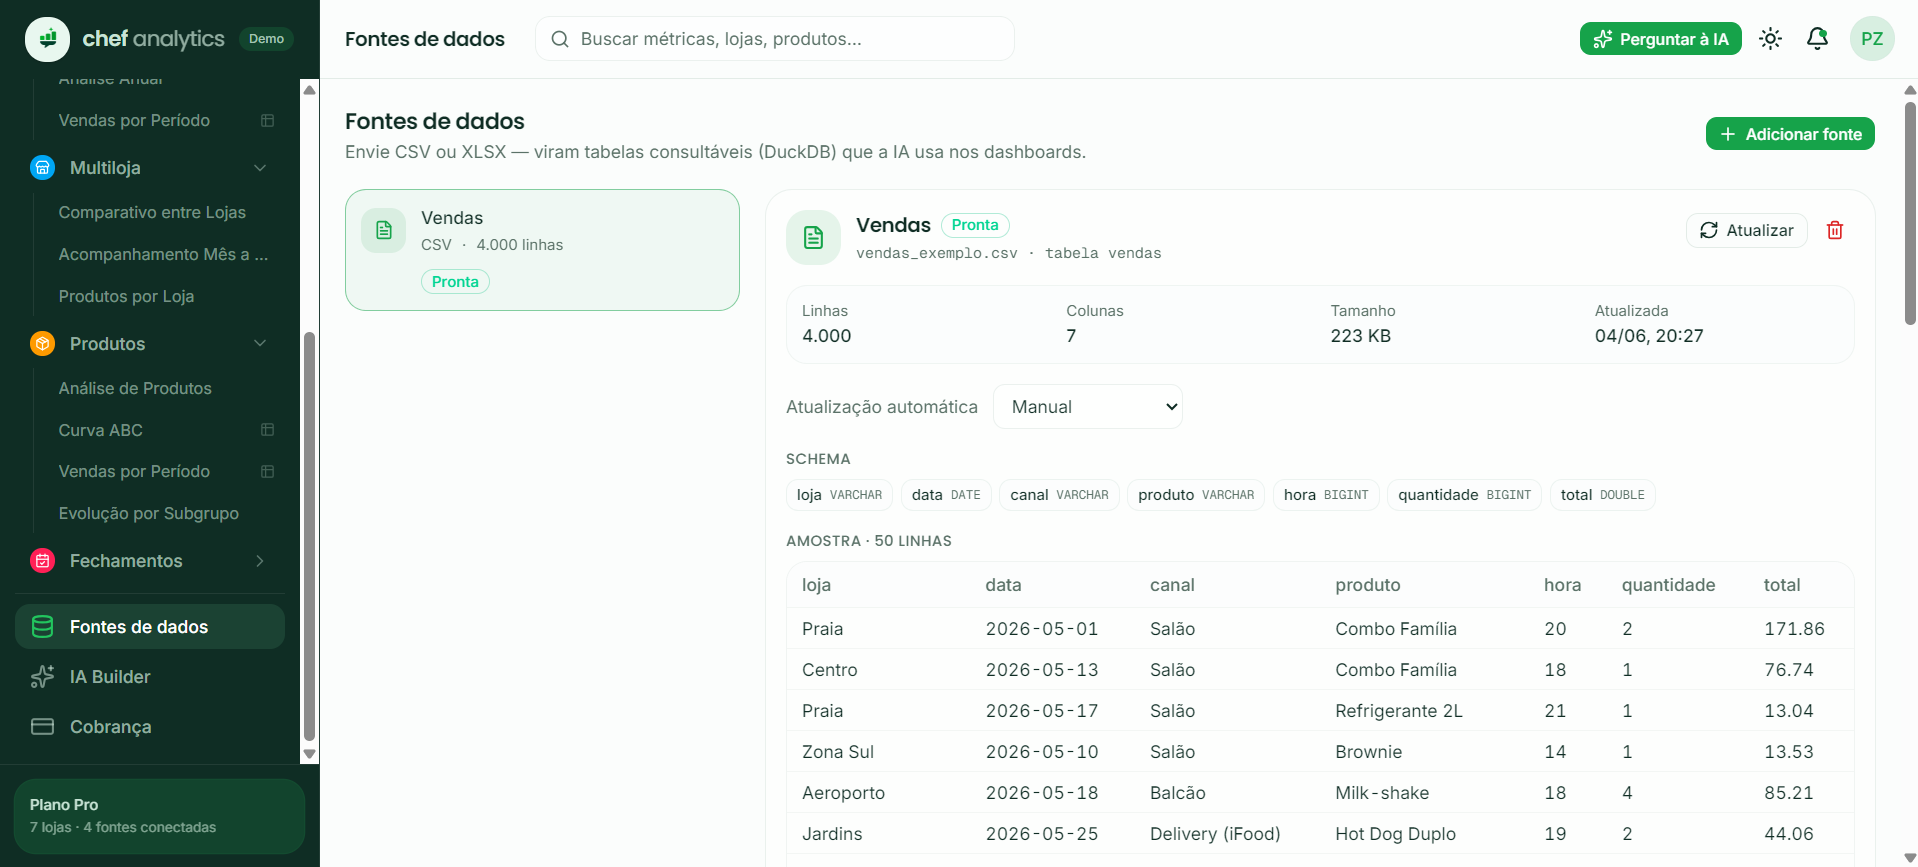1918x867 pixels.
Task: Delete the Vendas source with trash icon
Action: pos(1835,230)
